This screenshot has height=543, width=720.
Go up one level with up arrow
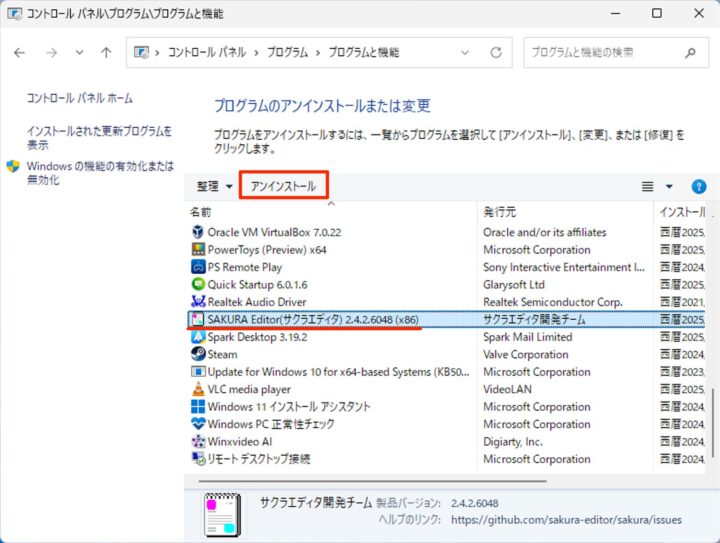click(x=106, y=53)
